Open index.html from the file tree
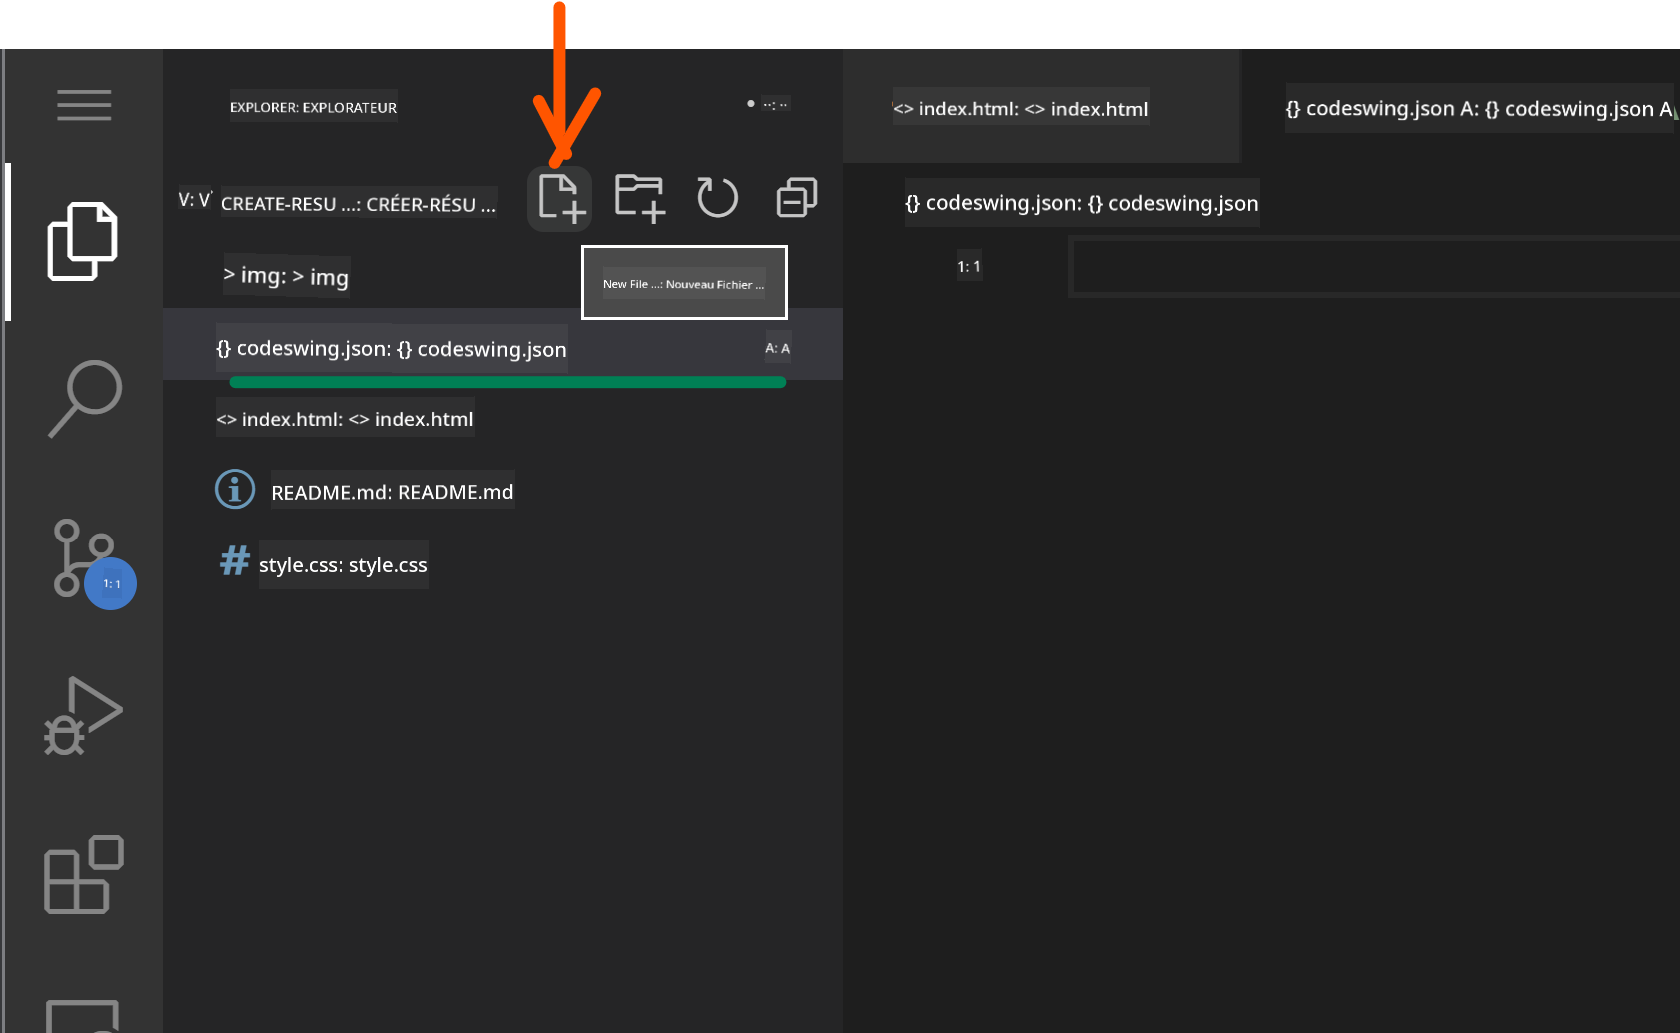 click(x=345, y=420)
